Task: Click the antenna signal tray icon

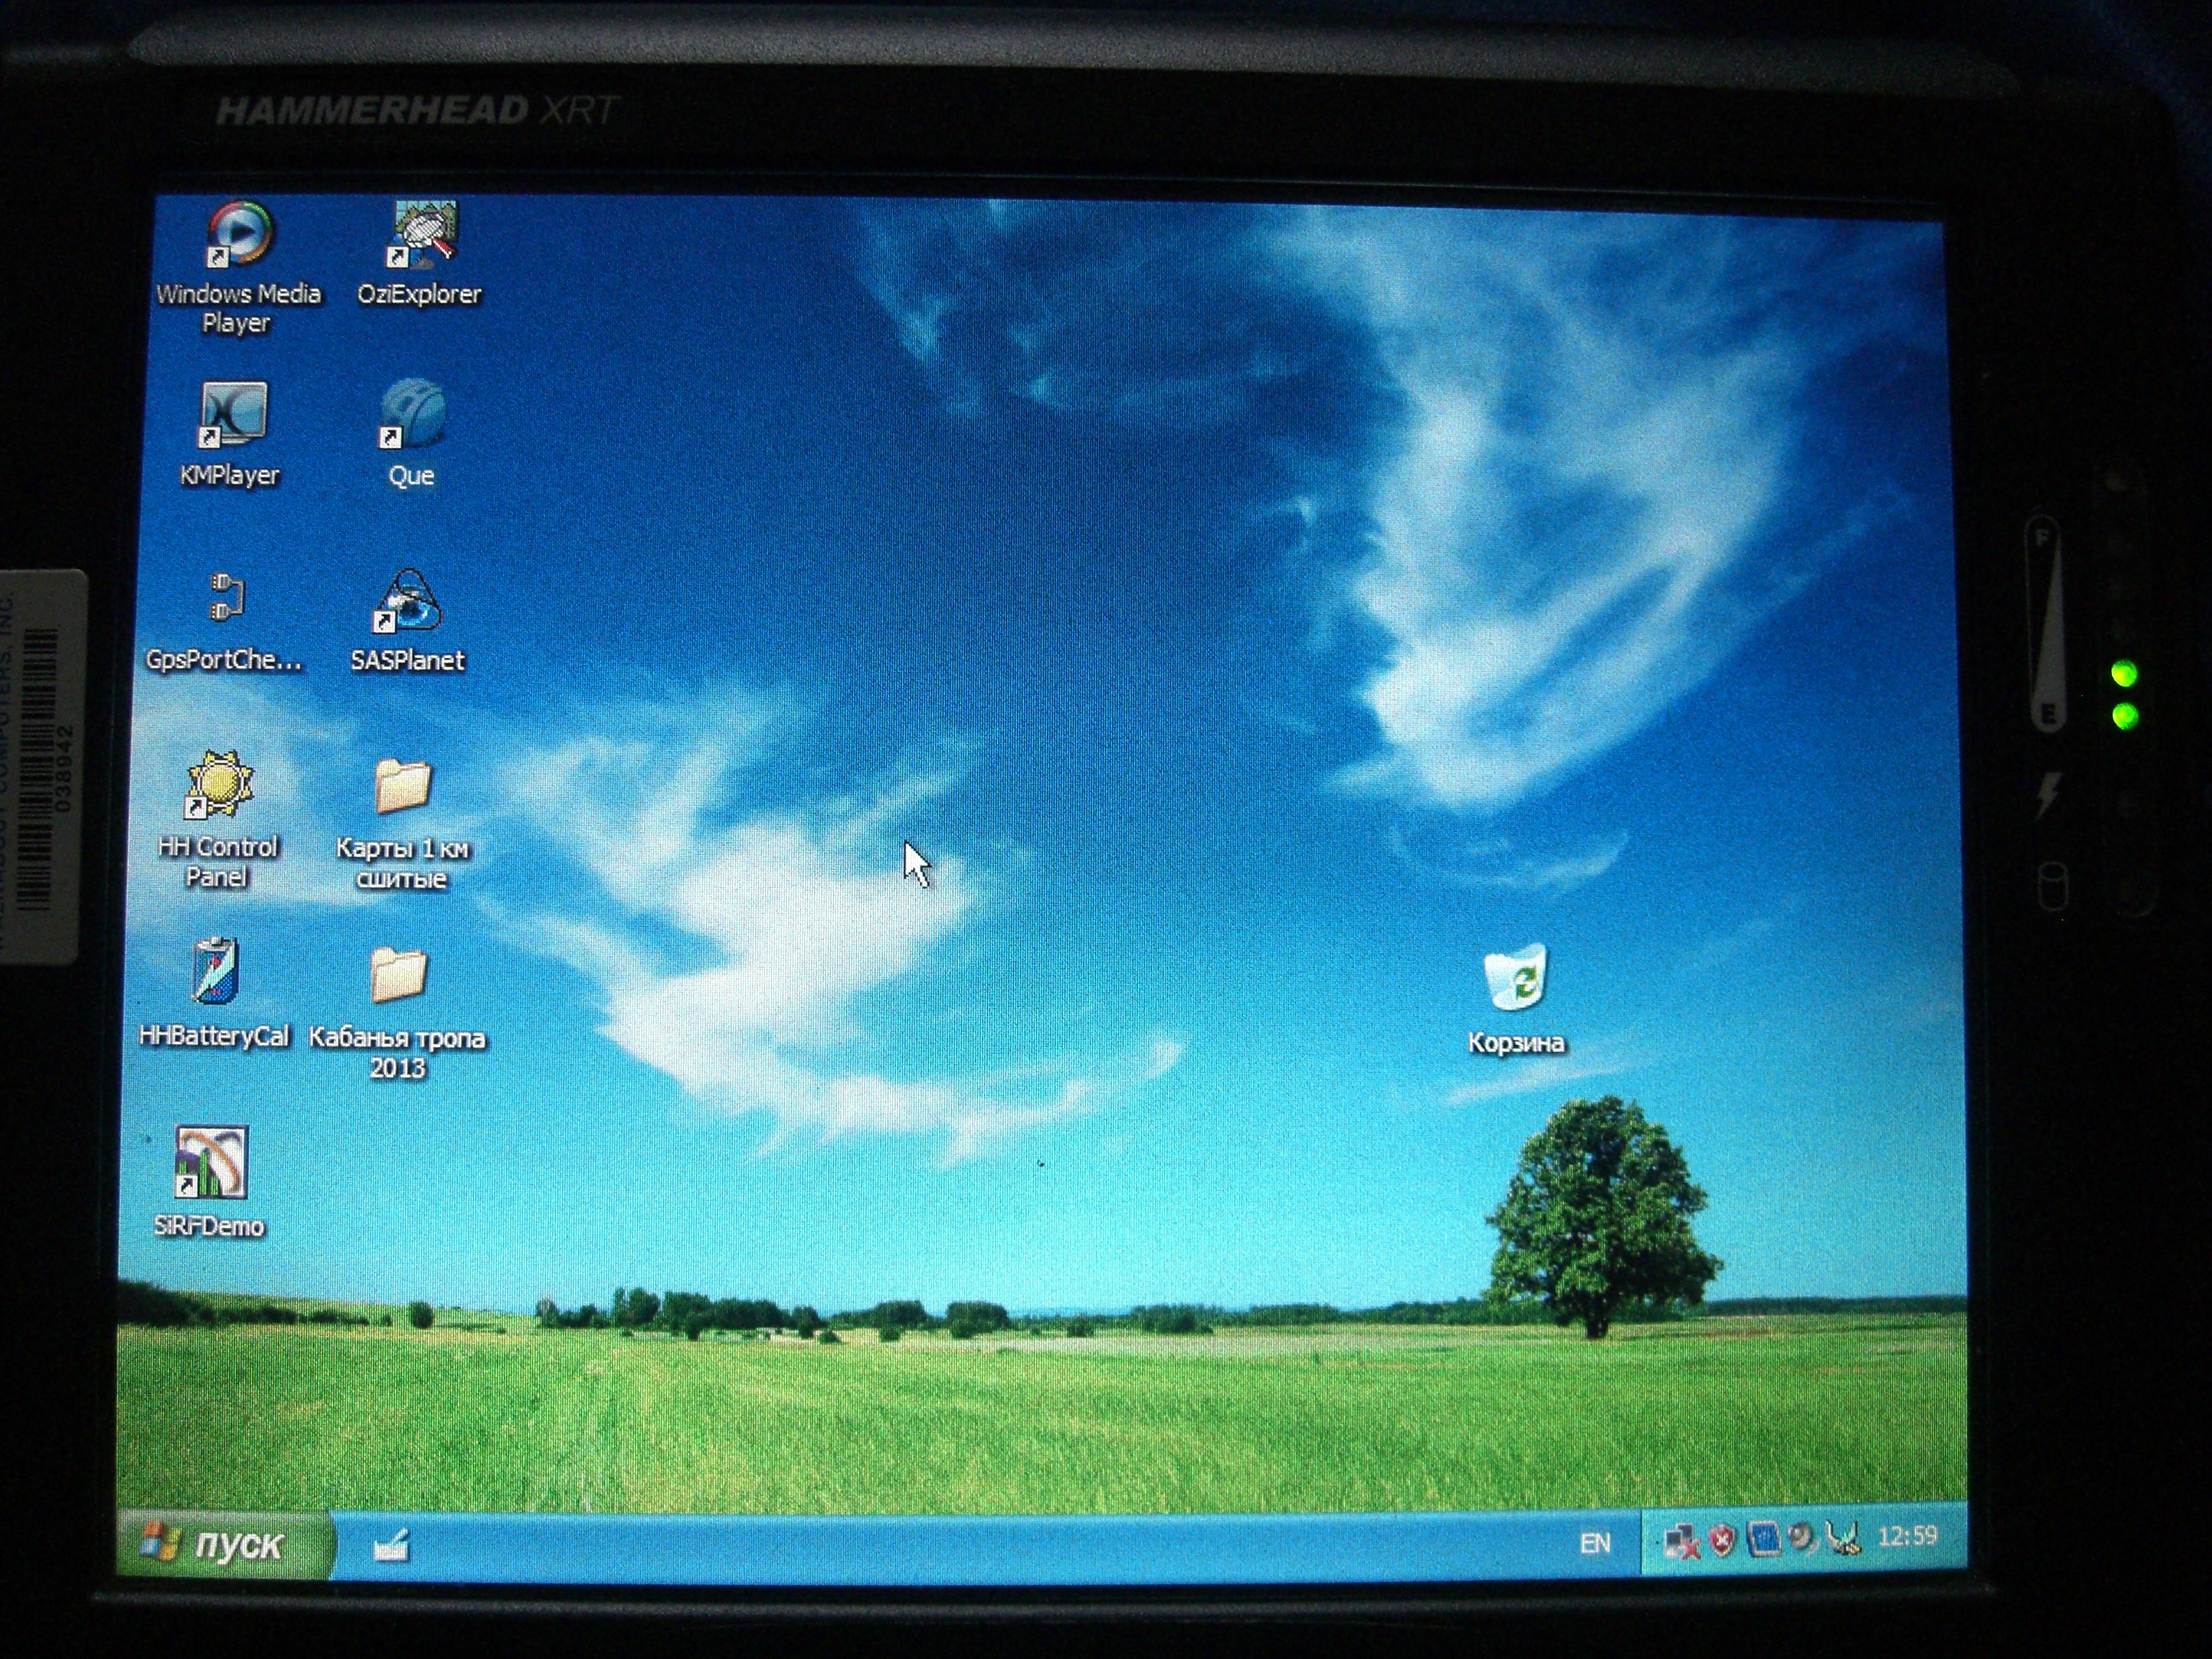Action: [1842, 1537]
